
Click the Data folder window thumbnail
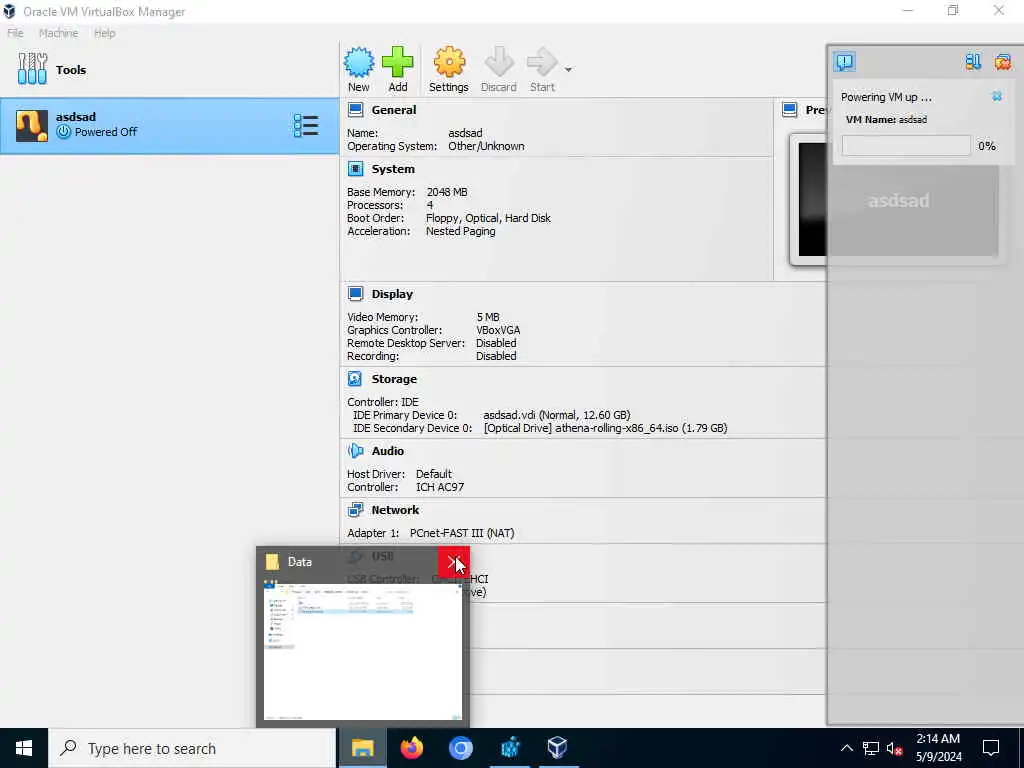(x=362, y=650)
